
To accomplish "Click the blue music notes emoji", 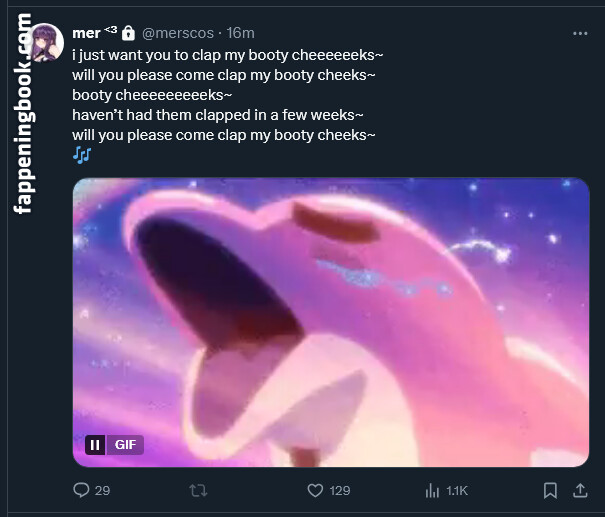I will (x=82, y=154).
